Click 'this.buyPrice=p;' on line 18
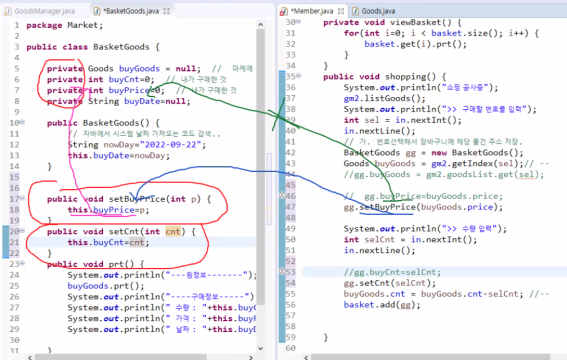The image size is (567, 360). 108,210
